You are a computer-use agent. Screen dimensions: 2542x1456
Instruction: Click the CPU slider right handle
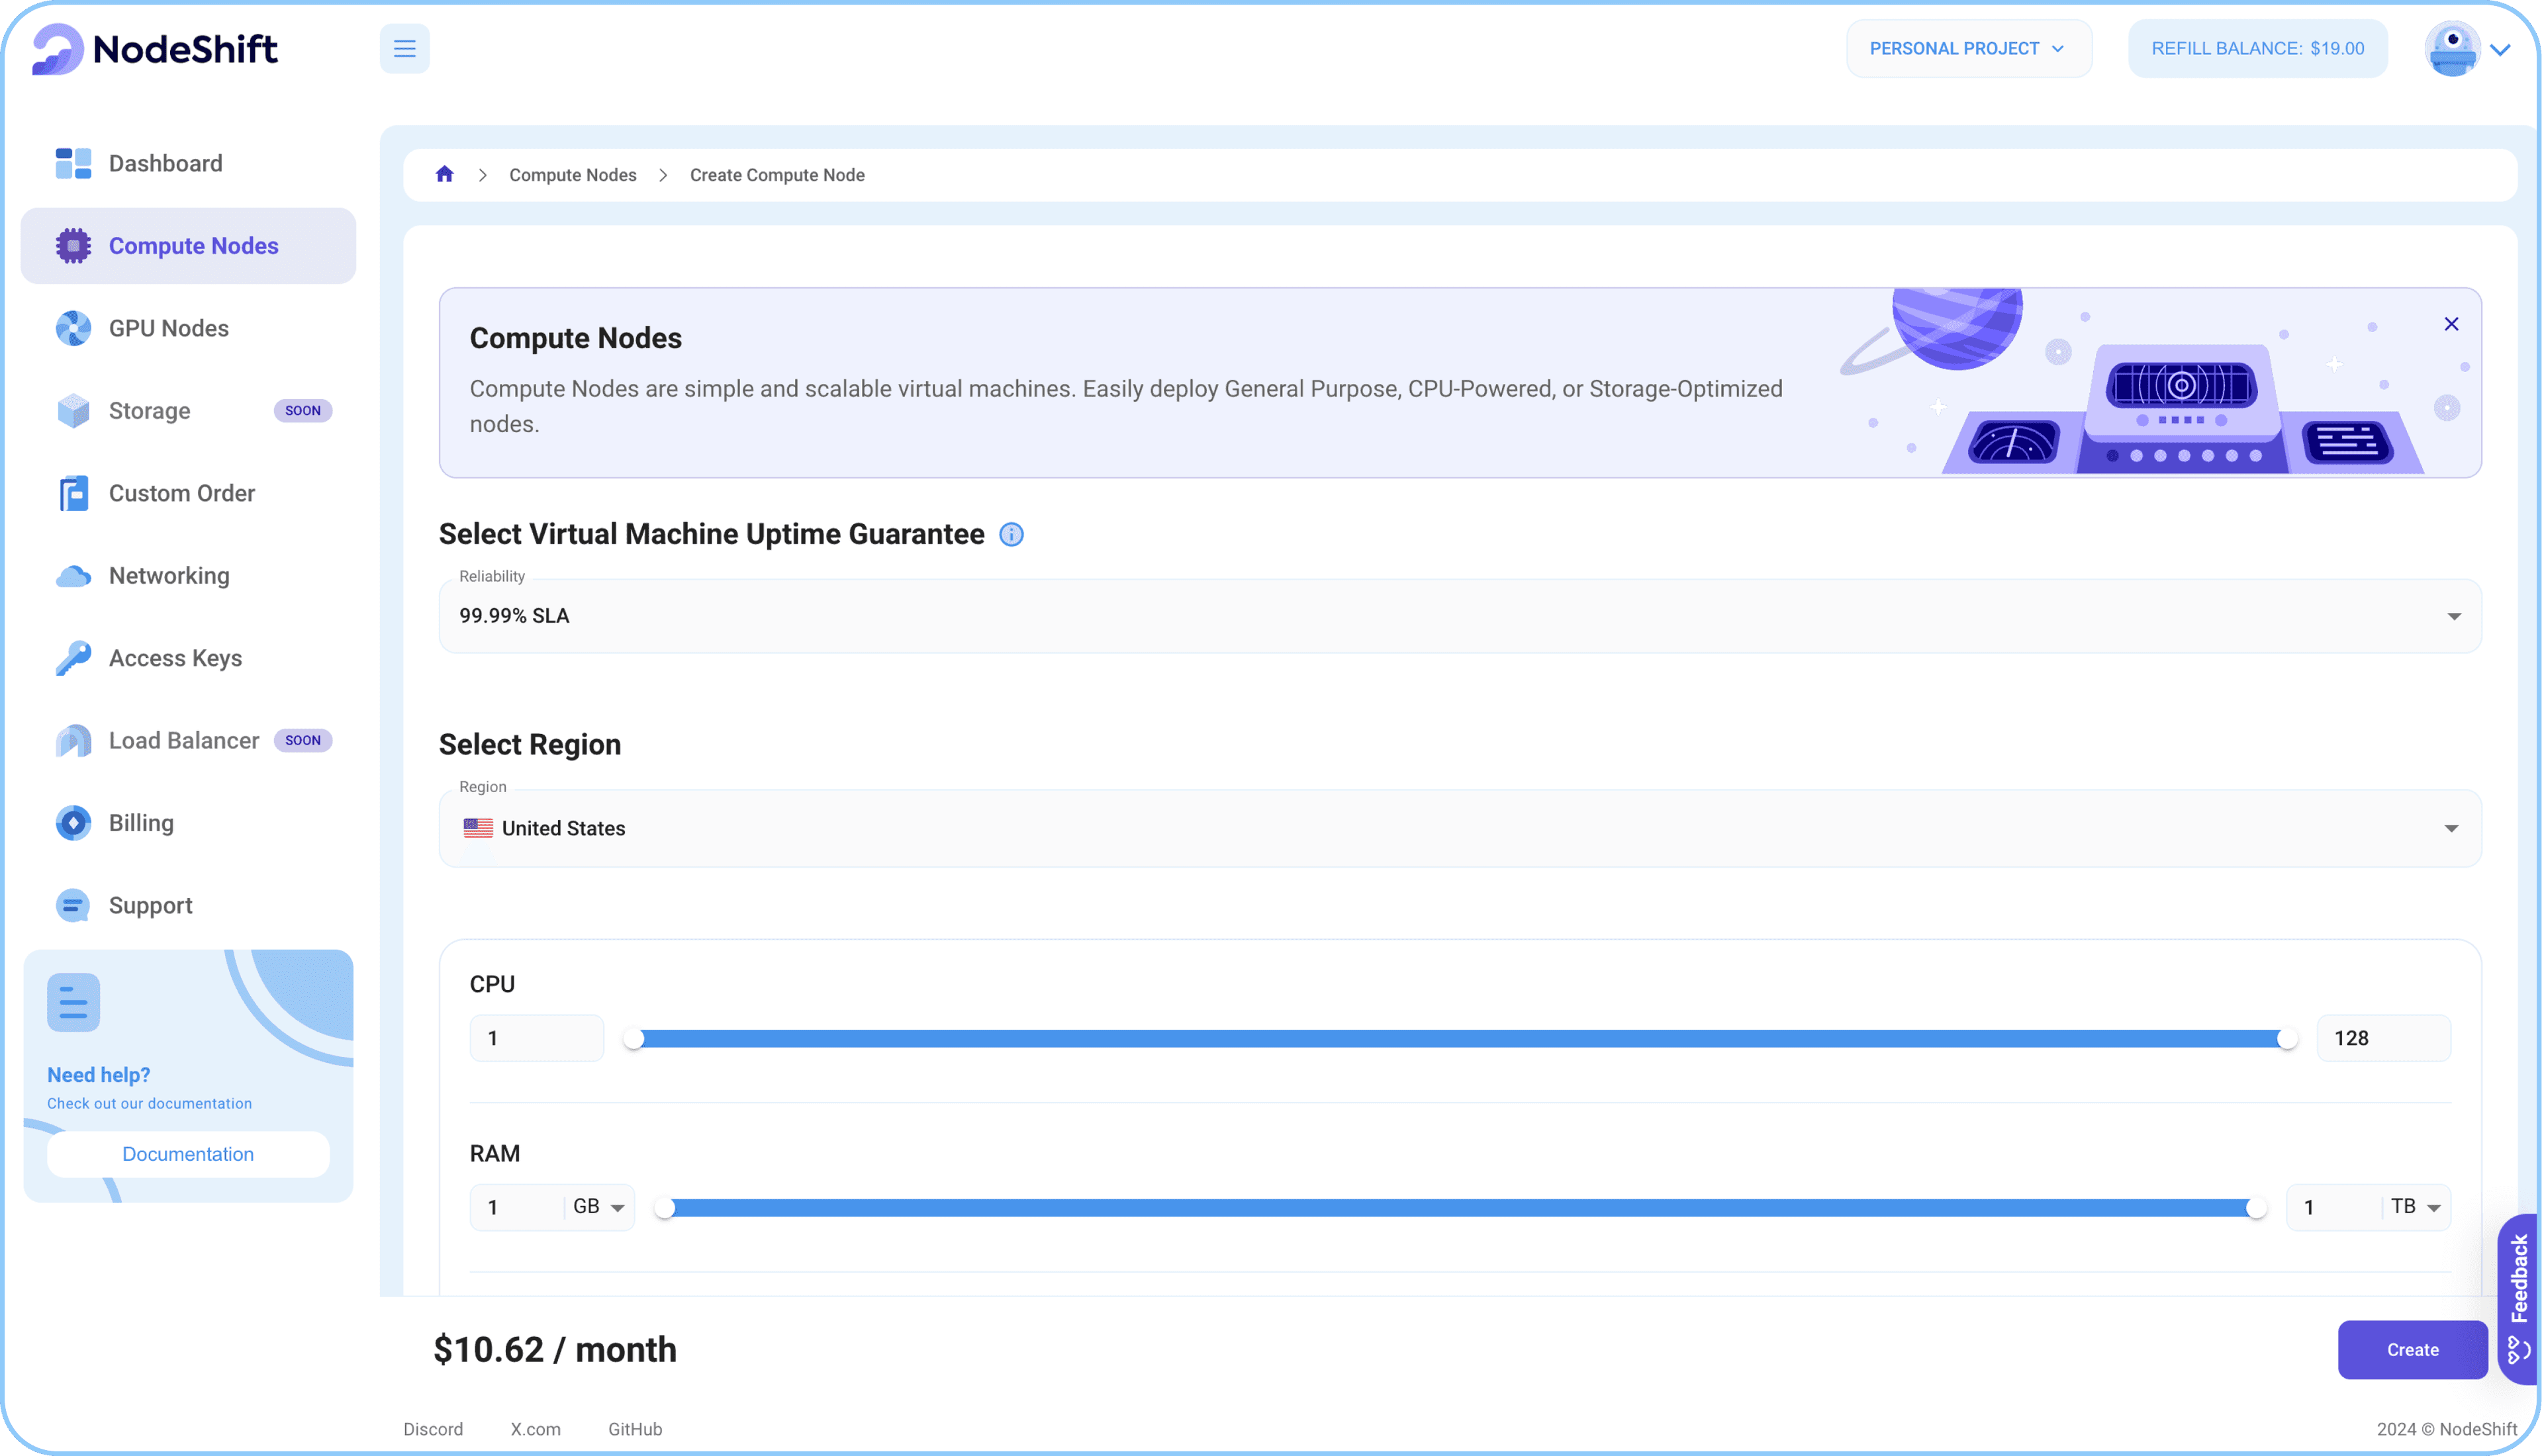2286,1039
